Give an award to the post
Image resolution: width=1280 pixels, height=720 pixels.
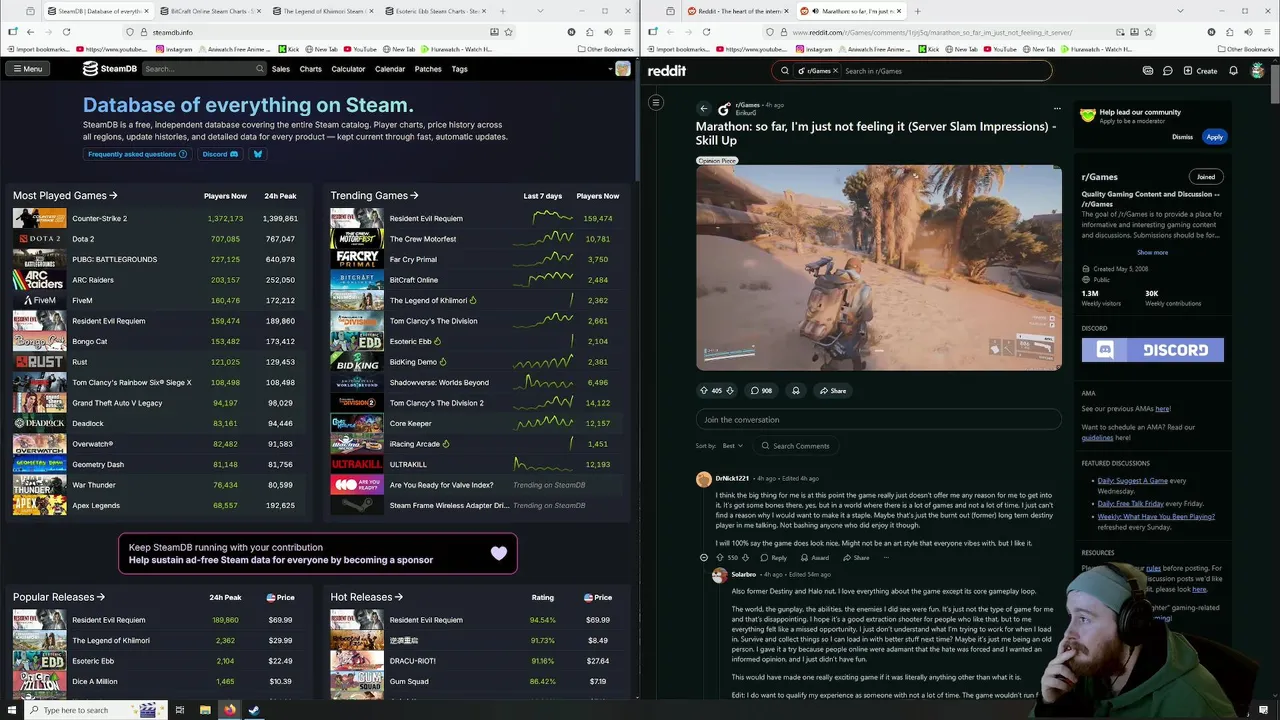coord(796,391)
